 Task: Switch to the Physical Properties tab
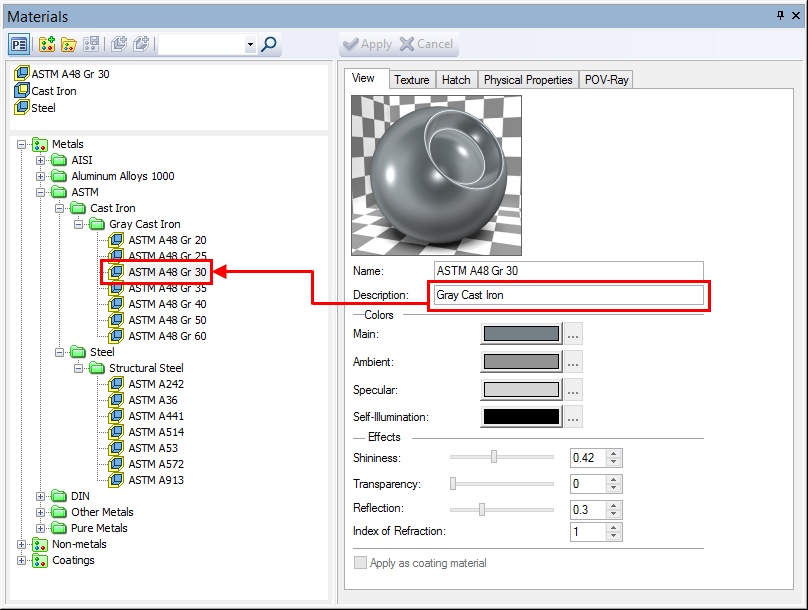point(528,80)
